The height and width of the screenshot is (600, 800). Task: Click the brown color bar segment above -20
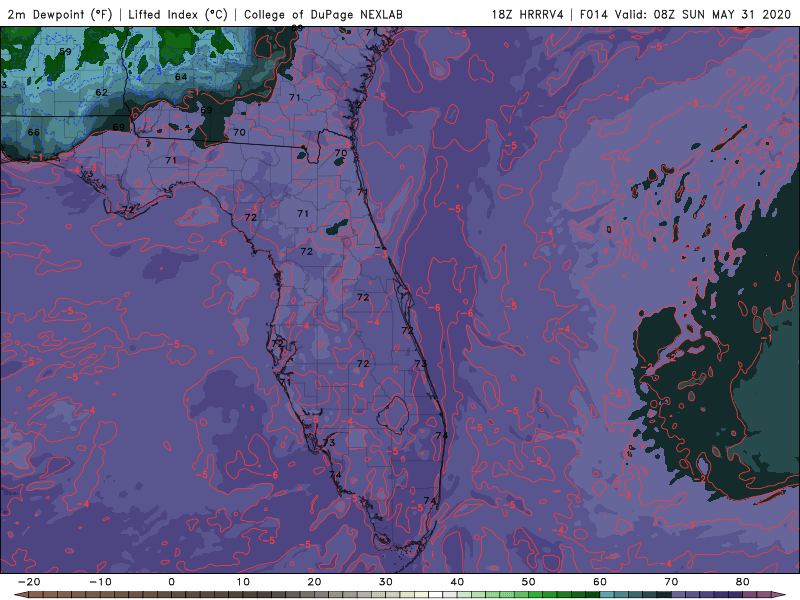click(x=35, y=595)
